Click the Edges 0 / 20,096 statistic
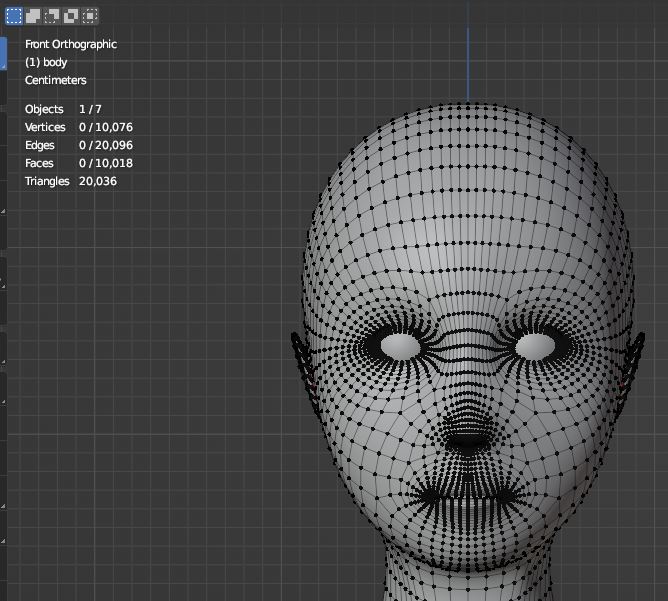 tap(79, 145)
